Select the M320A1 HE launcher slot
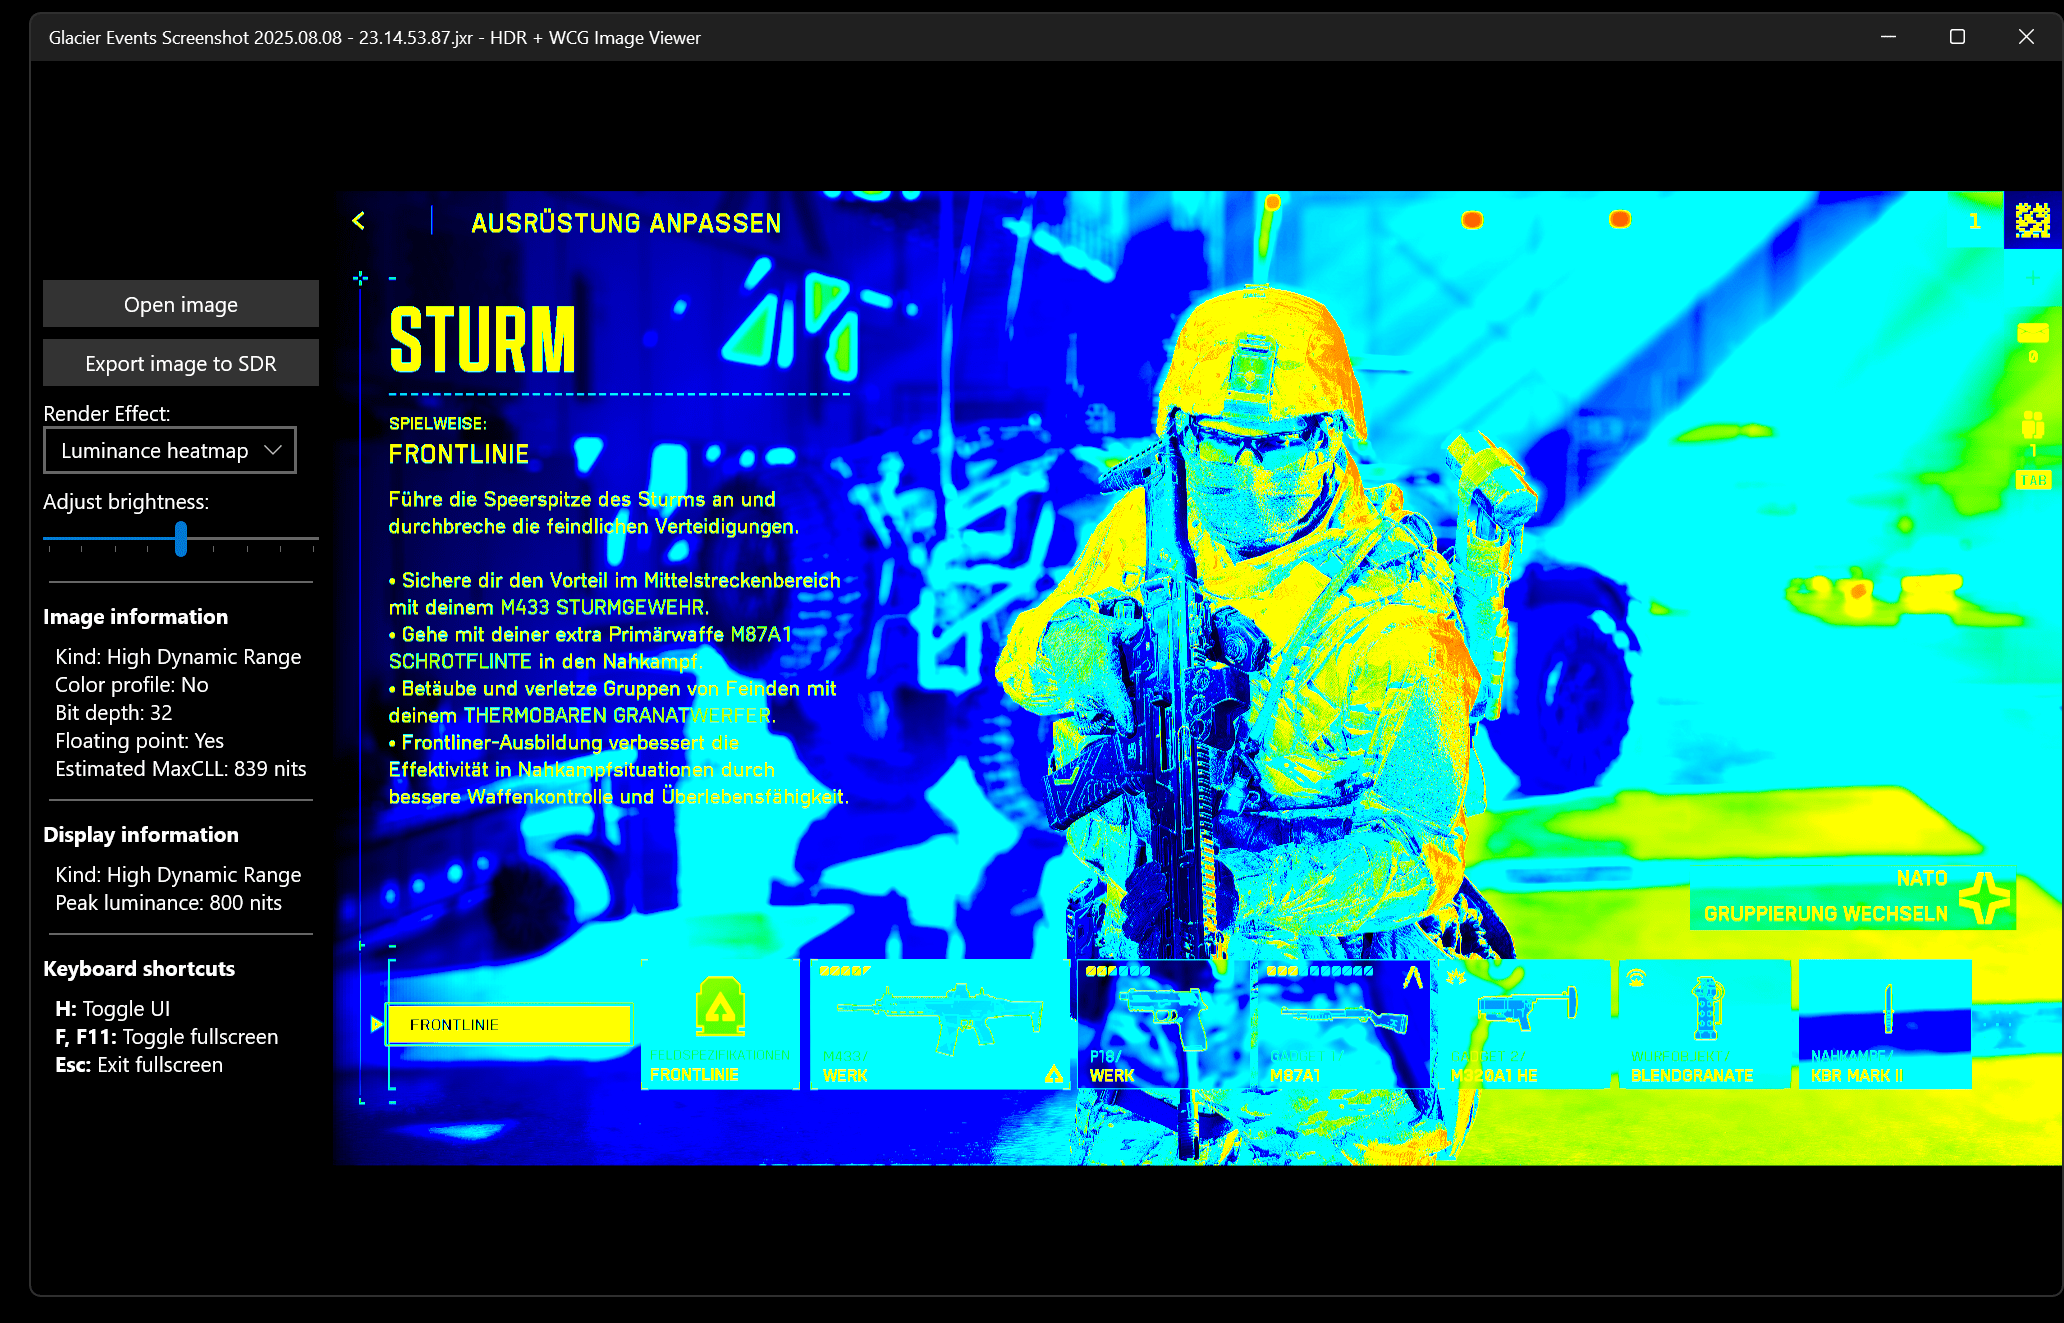Viewport: 2064px width, 1323px height. click(1525, 1024)
